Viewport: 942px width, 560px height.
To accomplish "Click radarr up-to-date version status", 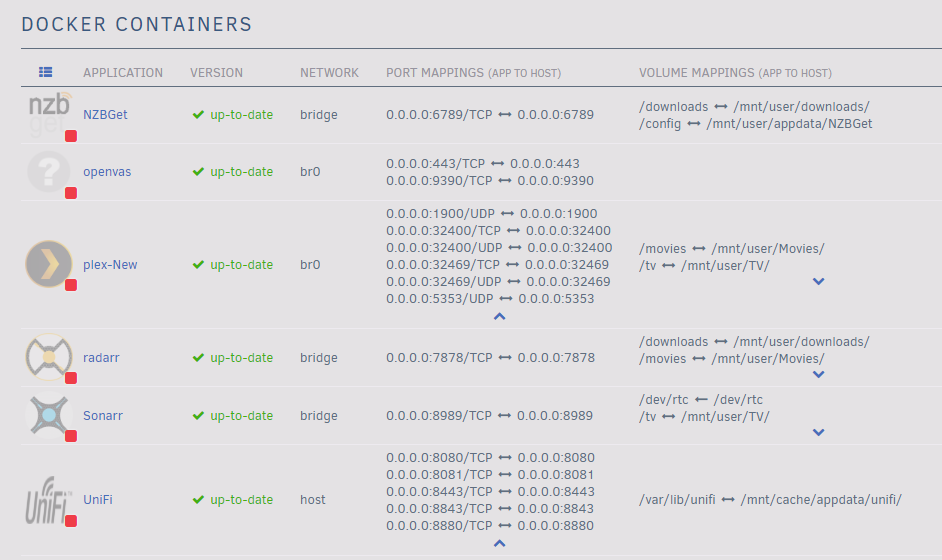I will 232,358.
